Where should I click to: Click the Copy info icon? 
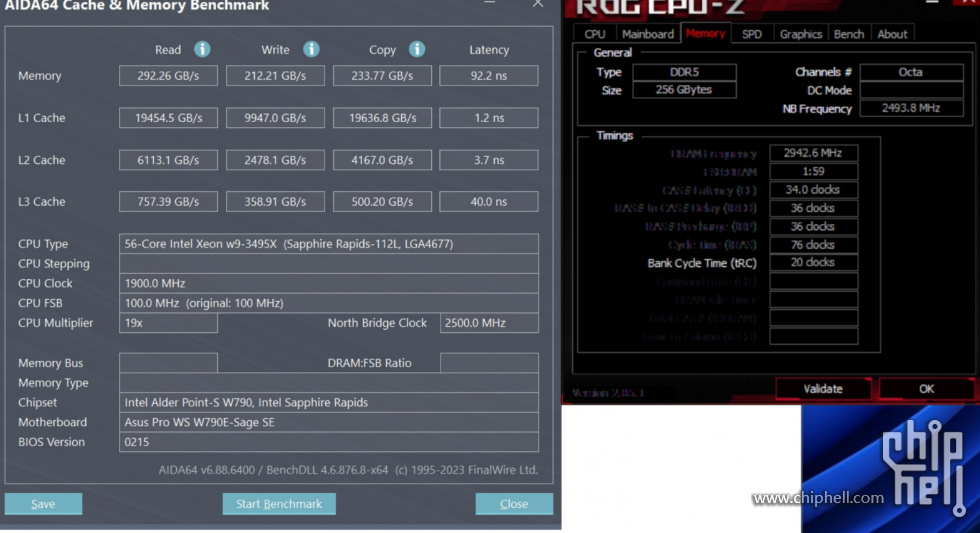(417, 49)
